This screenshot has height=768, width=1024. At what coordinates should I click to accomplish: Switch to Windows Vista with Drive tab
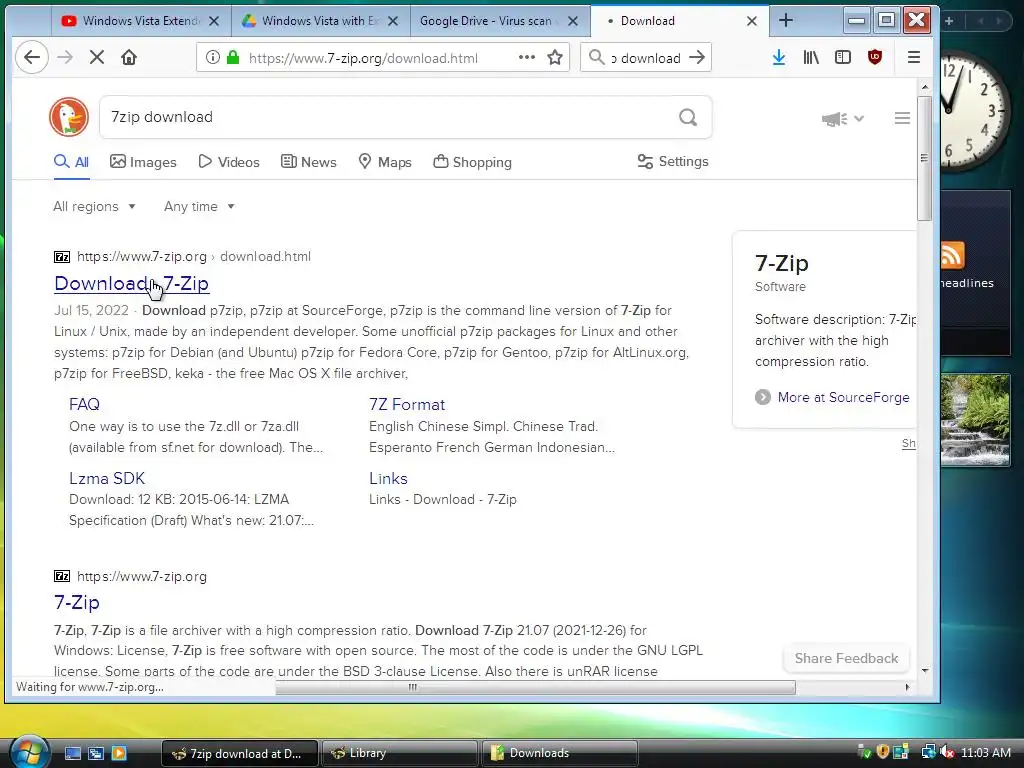click(x=320, y=21)
